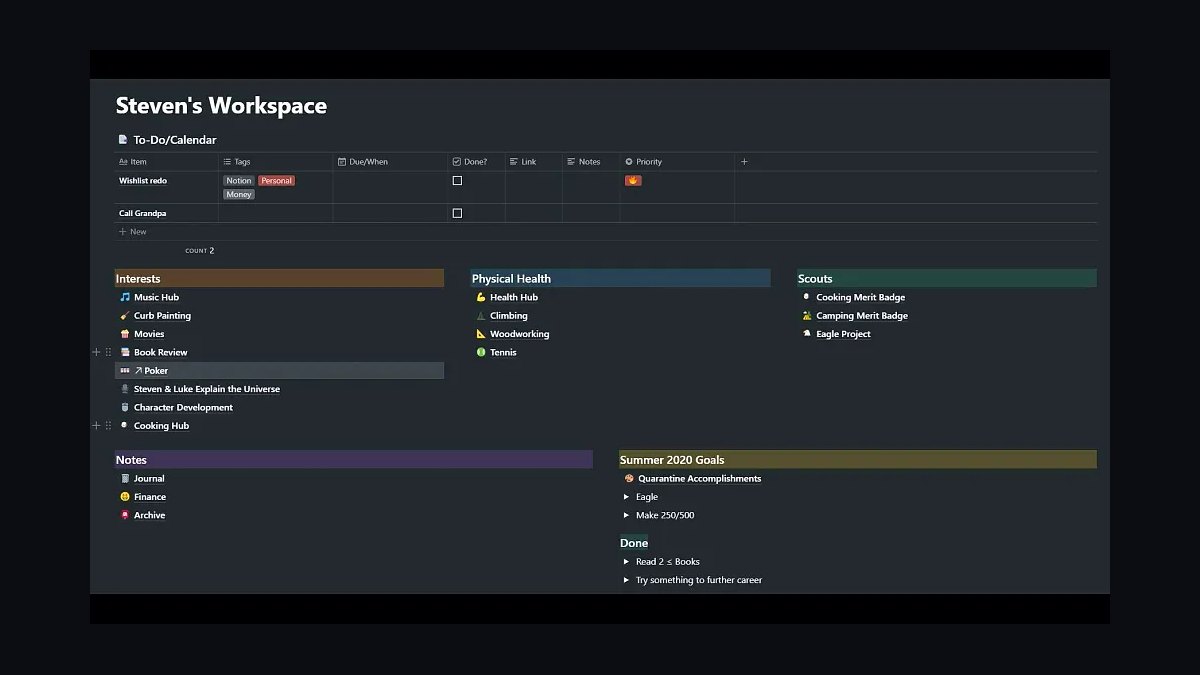Screen dimensions: 1200x675
Task: Open the Link column header menu
Action: coord(534,161)
